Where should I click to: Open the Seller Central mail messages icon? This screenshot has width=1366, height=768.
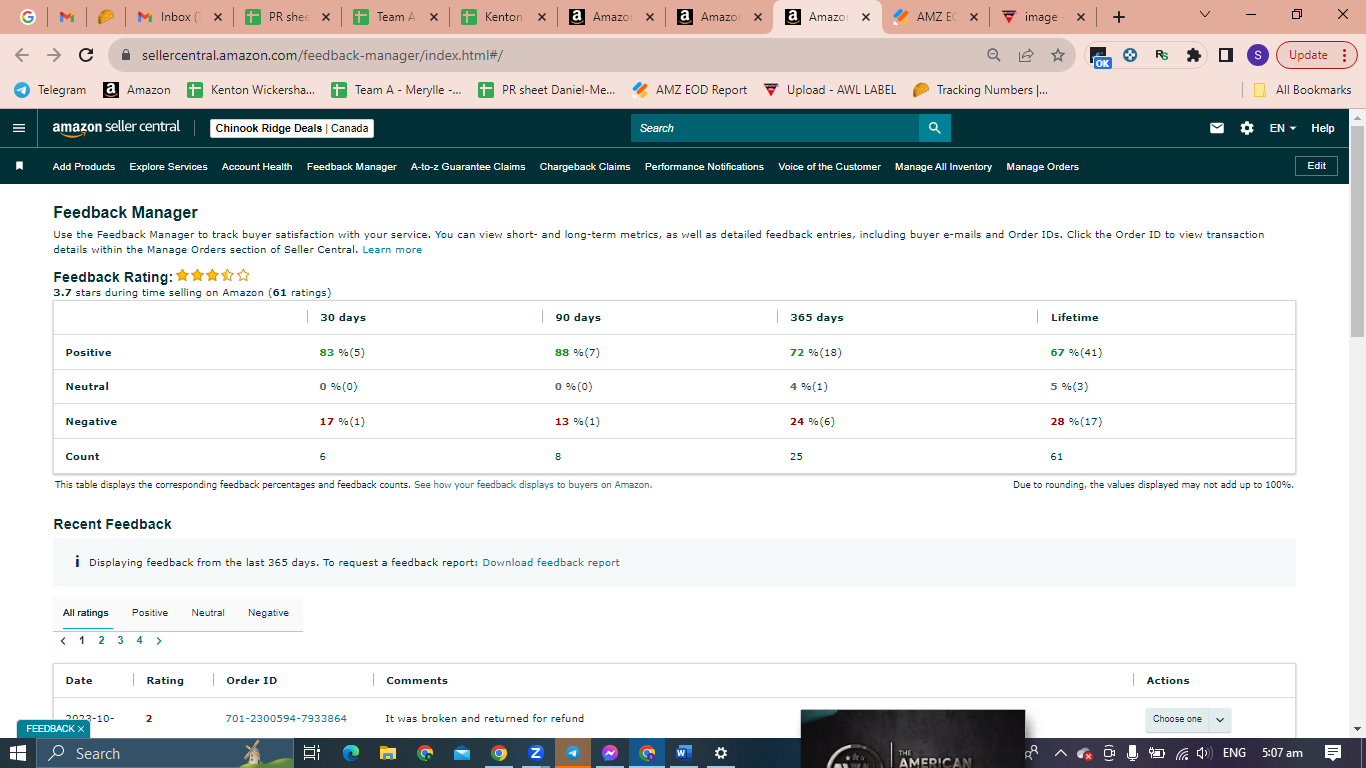pos(1217,128)
